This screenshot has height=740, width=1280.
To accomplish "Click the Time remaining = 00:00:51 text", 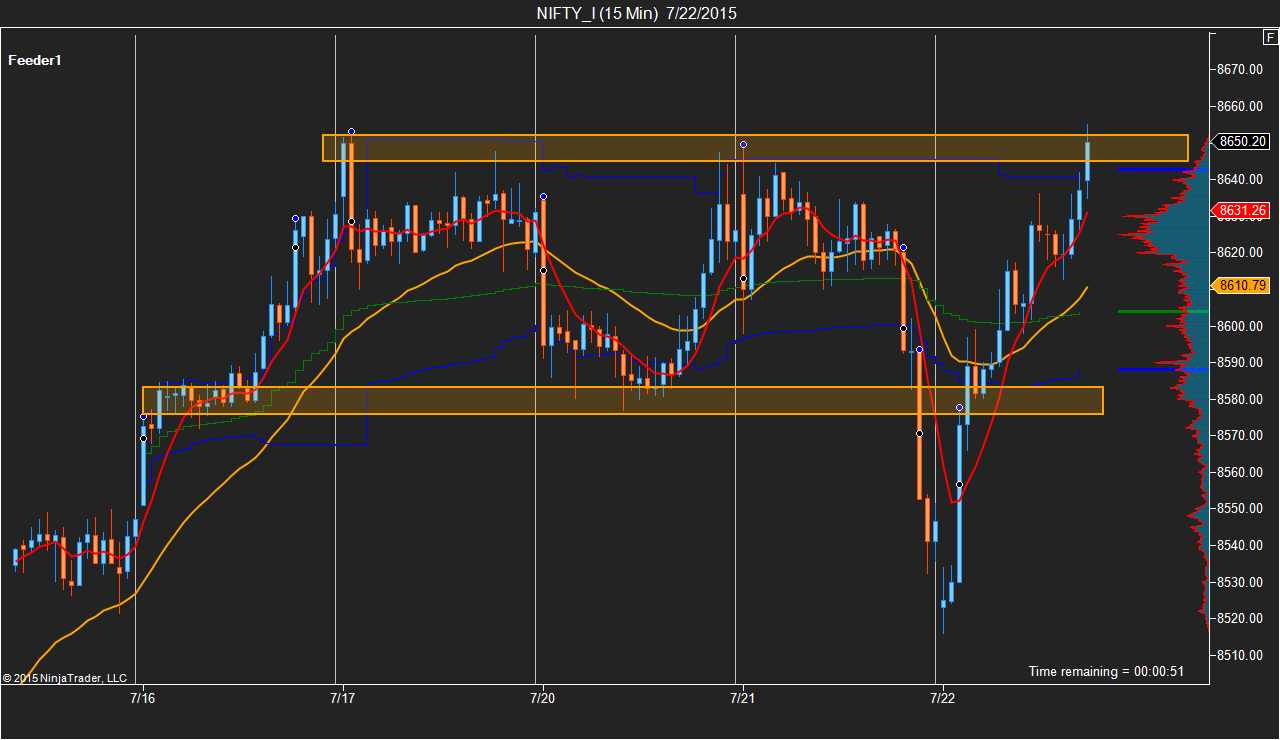I will pyautogui.click(x=1106, y=671).
